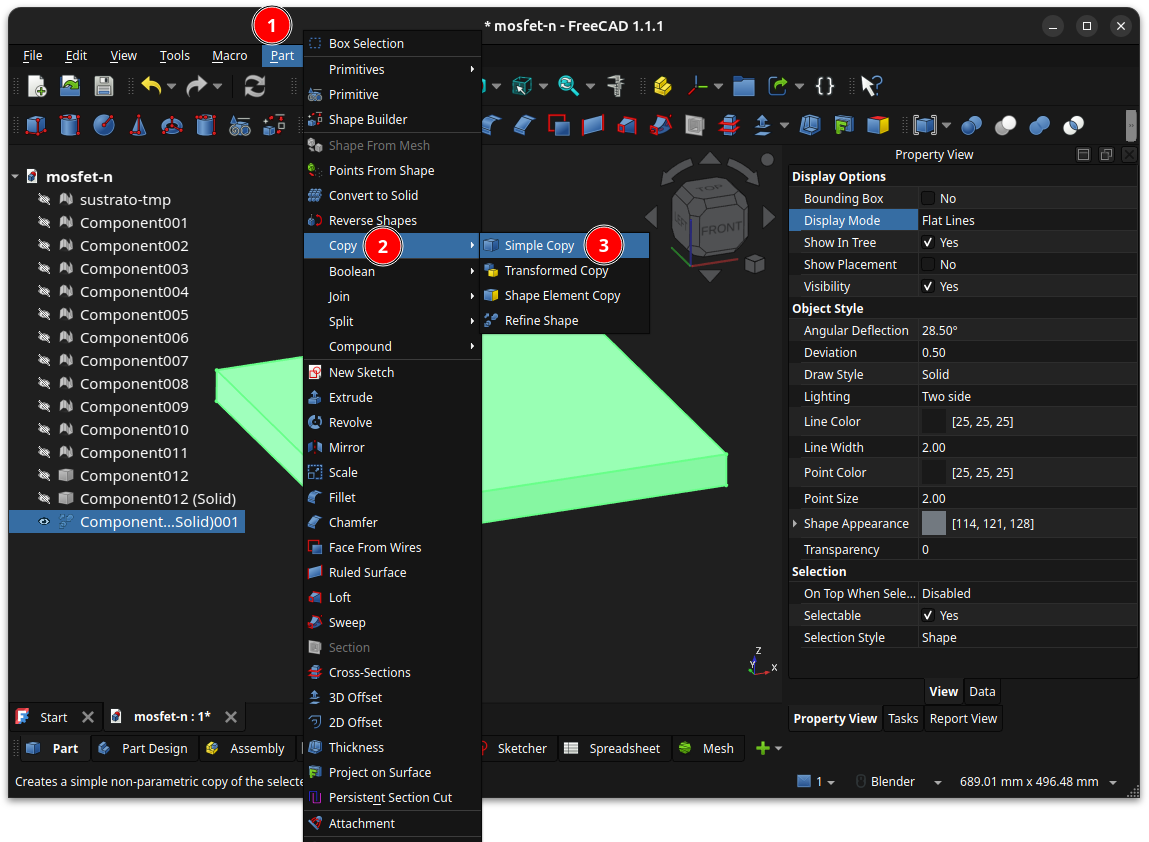Choose Transformed Copy from the submenu
This screenshot has width=1149, height=842.
pos(564,270)
